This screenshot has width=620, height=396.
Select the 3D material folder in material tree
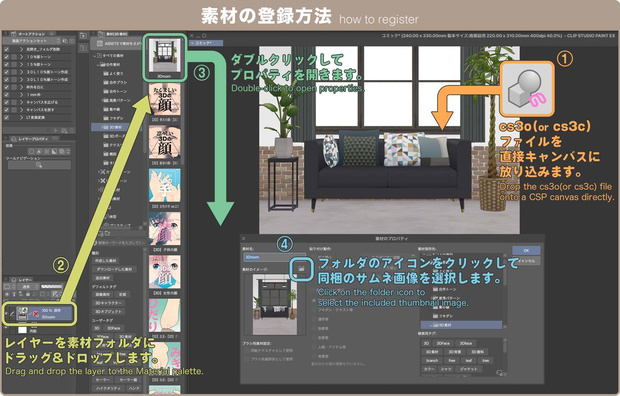[116, 127]
